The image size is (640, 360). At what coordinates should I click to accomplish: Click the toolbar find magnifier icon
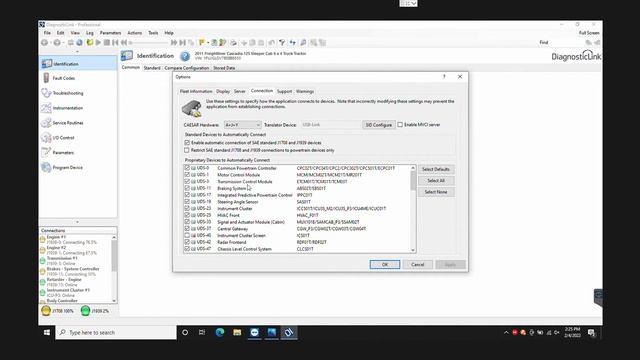303,42
